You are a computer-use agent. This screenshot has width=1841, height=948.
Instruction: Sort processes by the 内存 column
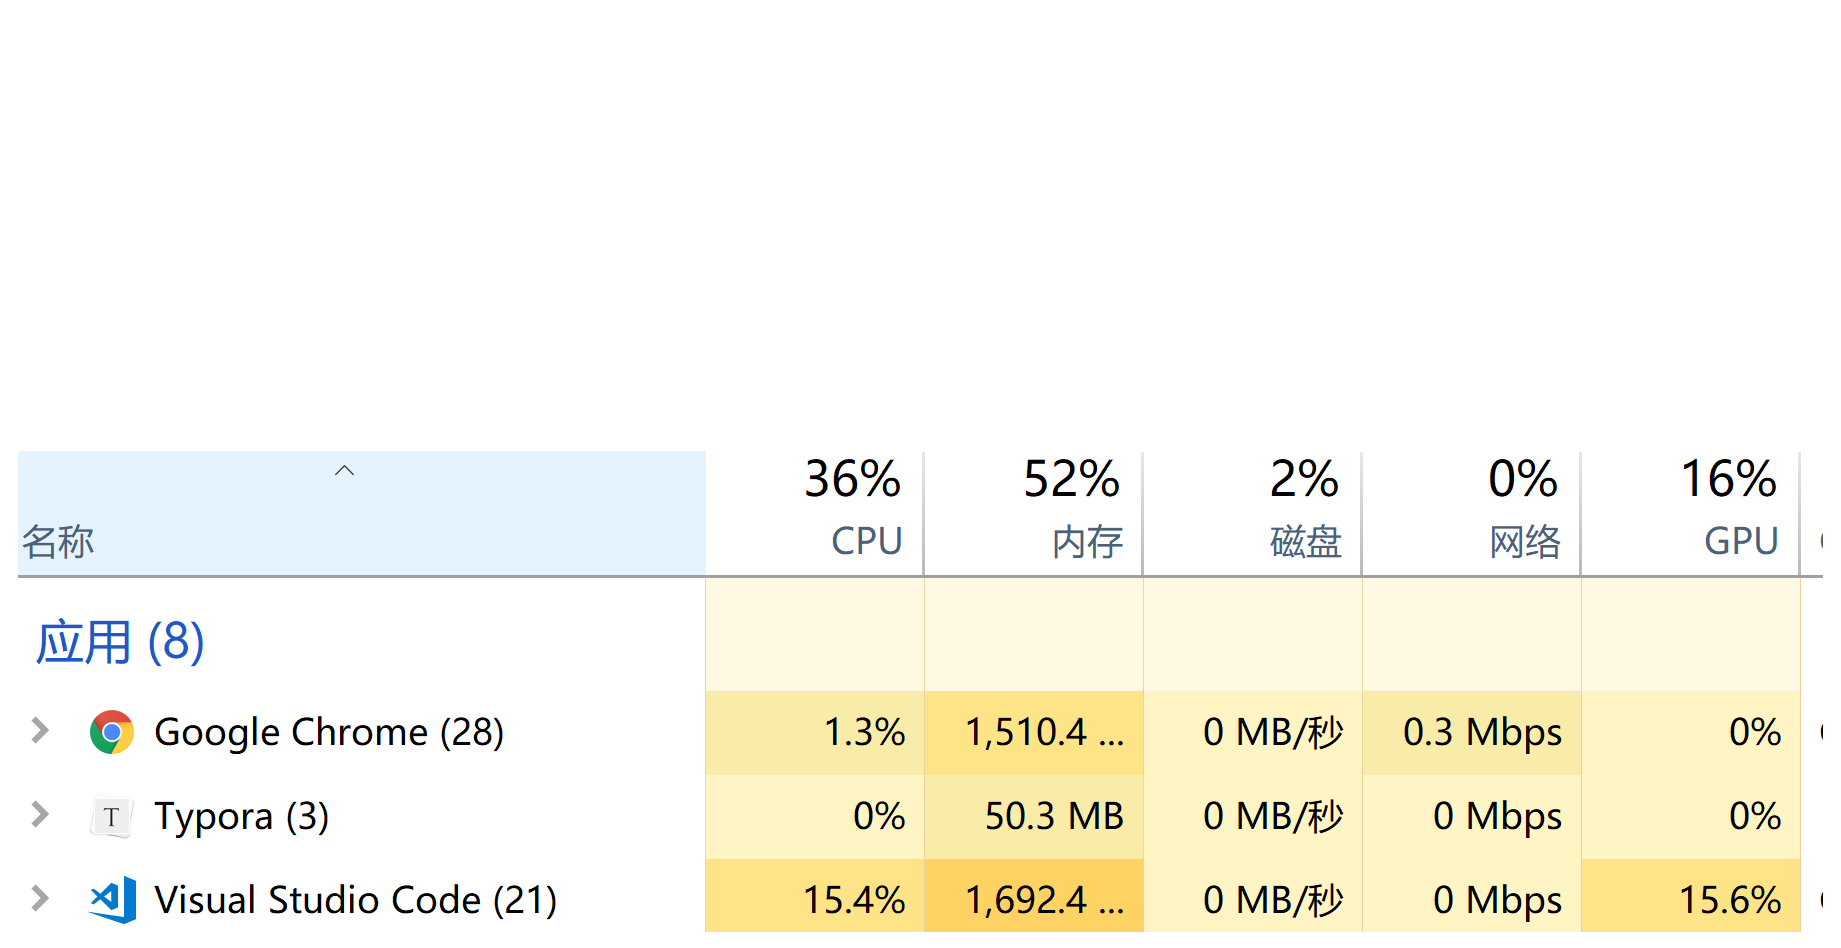click(x=1033, y=512)
